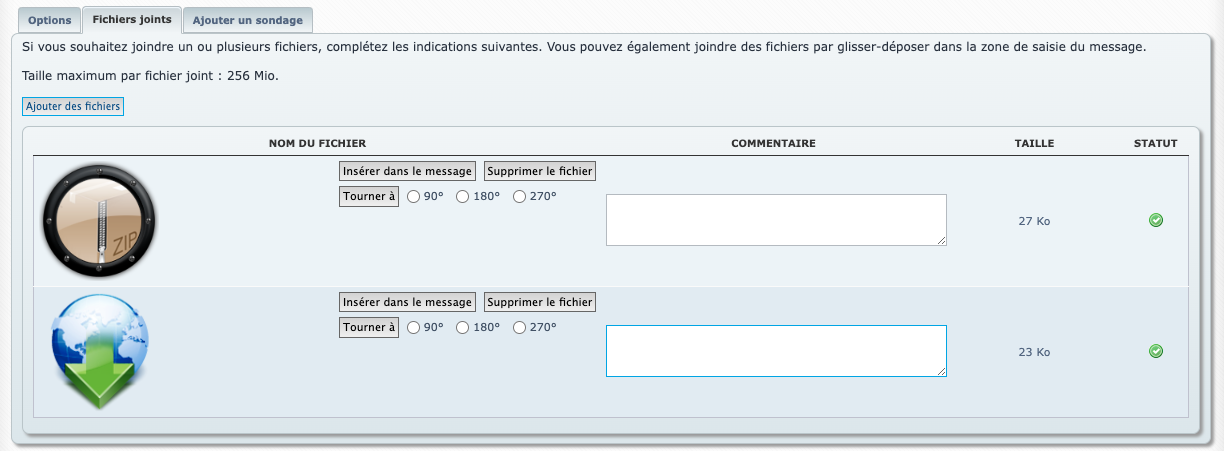Click the comment text box for first file
This screenshot has height=451, width=1224.
[x=776, y=220]
